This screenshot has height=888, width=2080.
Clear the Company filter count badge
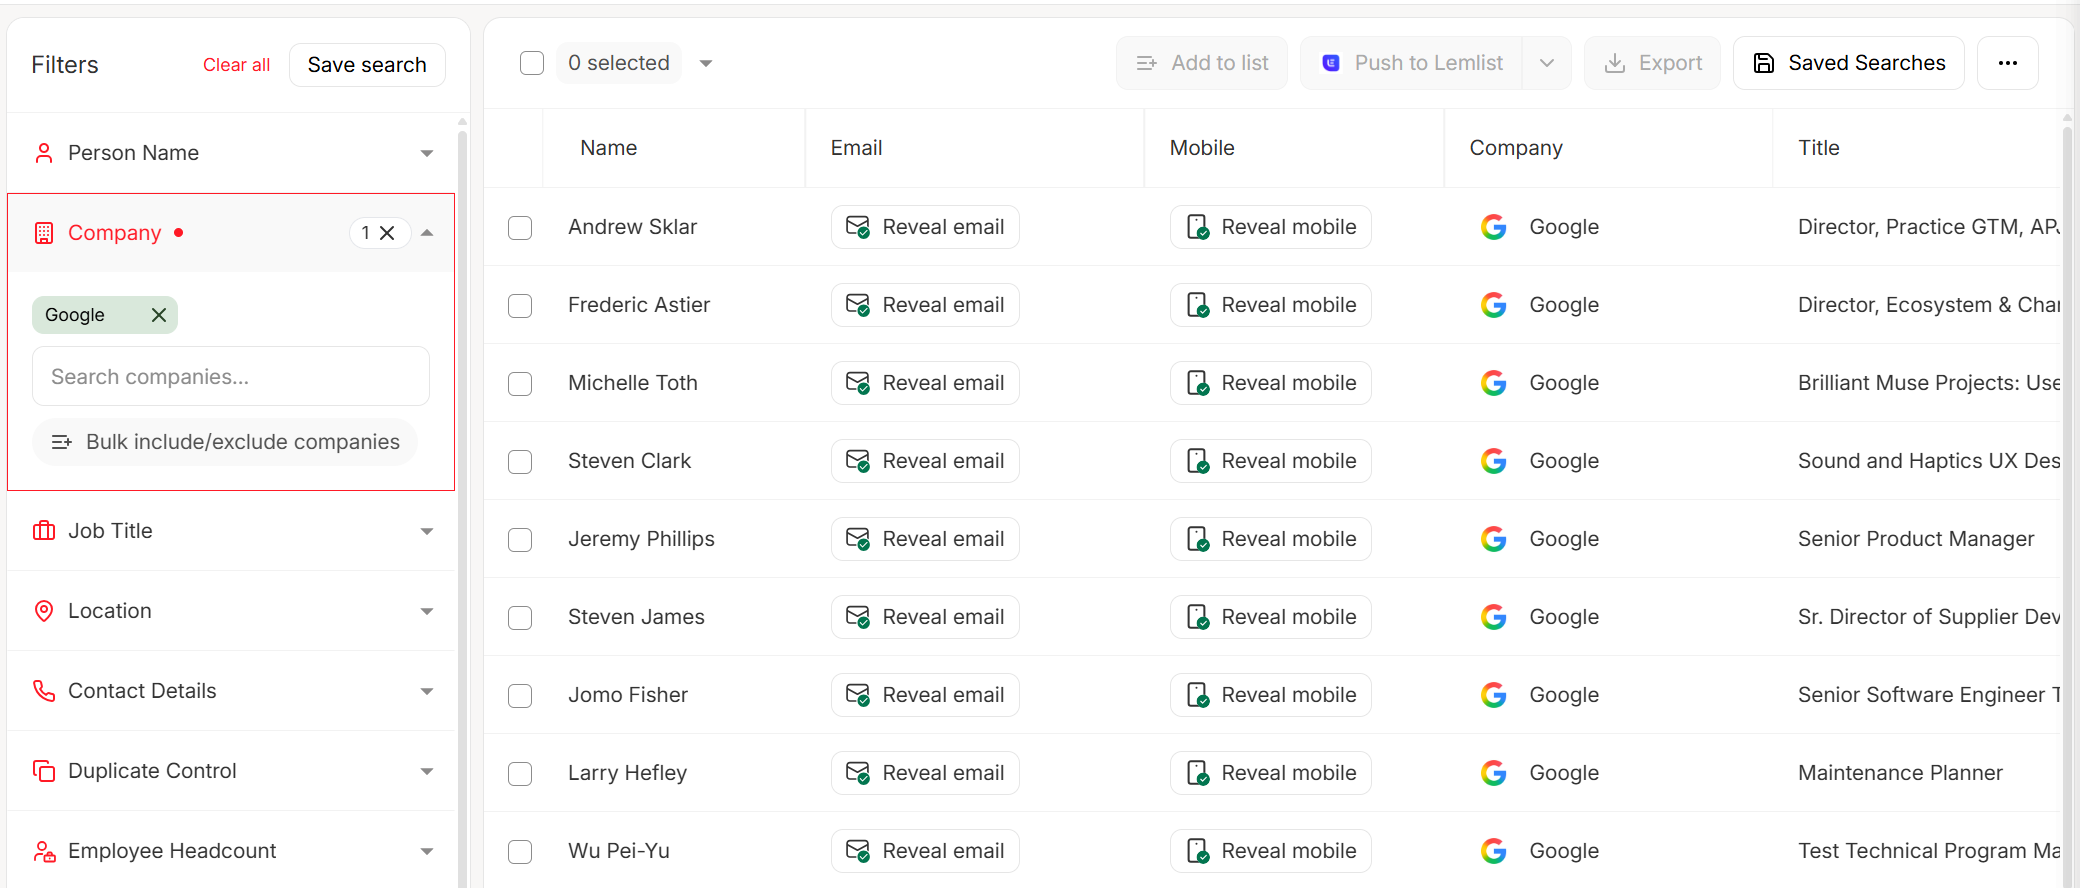(x=387, y=233)
